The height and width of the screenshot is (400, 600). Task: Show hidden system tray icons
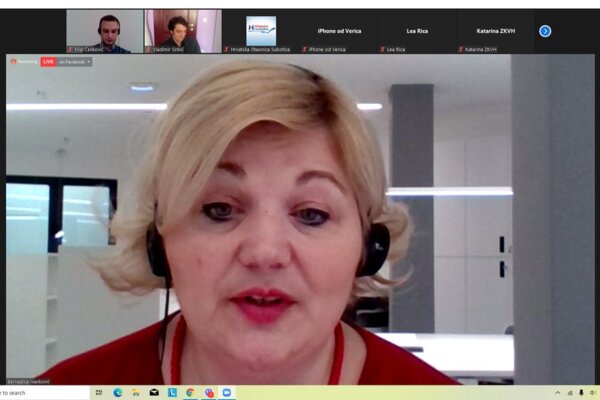coord(557,393)
